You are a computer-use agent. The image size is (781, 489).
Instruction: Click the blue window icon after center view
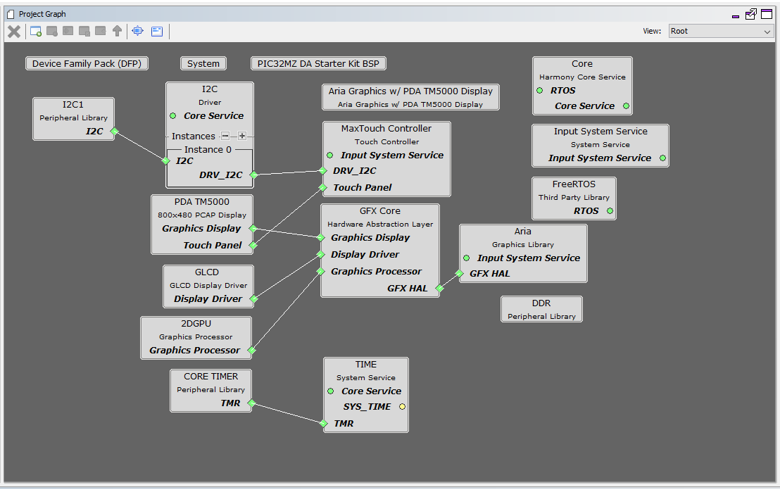click(157, 31)
